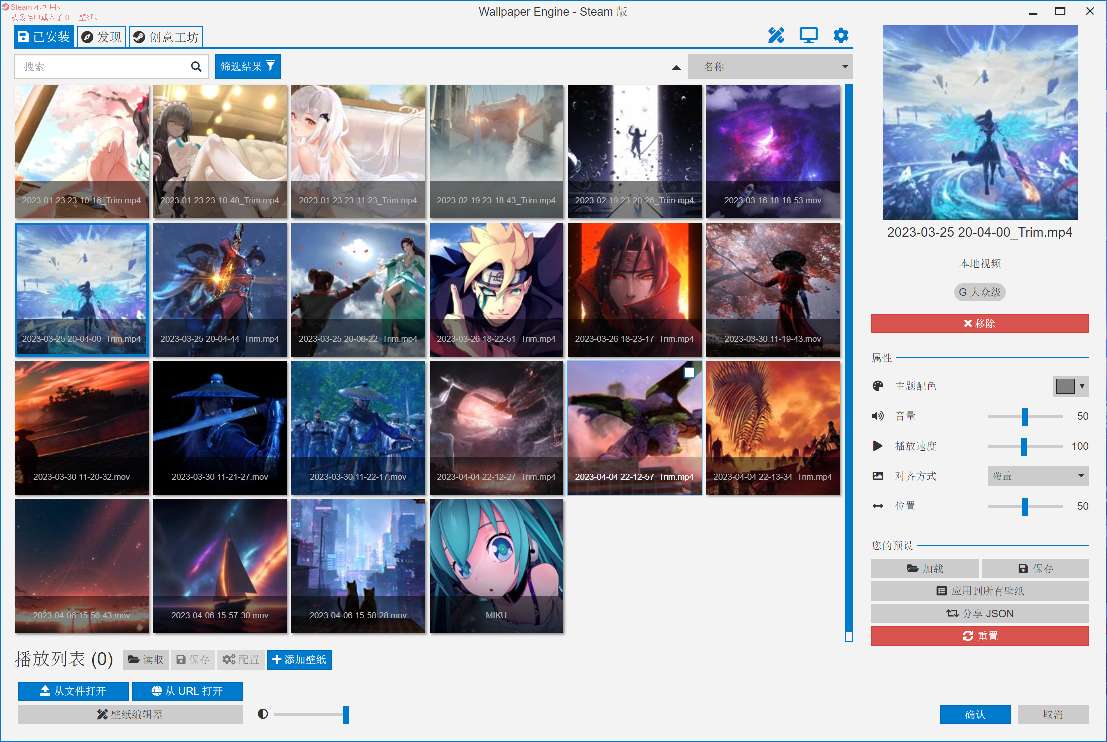
Task: Adjust the playback speed slider at 100
Action: point(1024,445)
